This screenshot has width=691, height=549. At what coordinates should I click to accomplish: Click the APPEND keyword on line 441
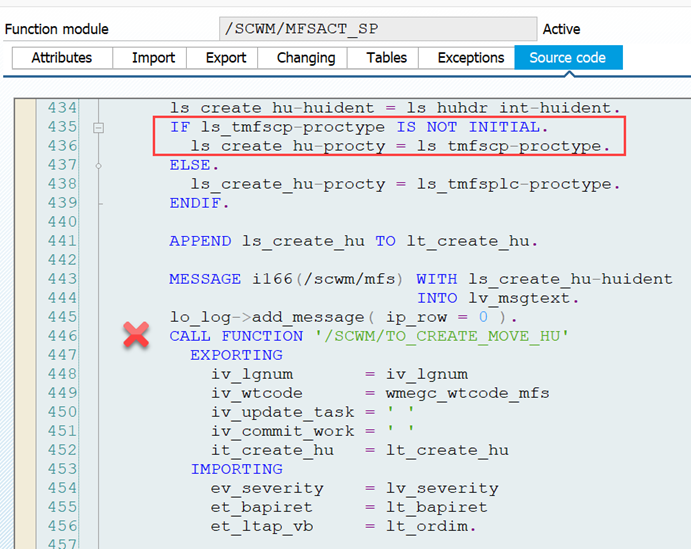(x=200, y=241)
